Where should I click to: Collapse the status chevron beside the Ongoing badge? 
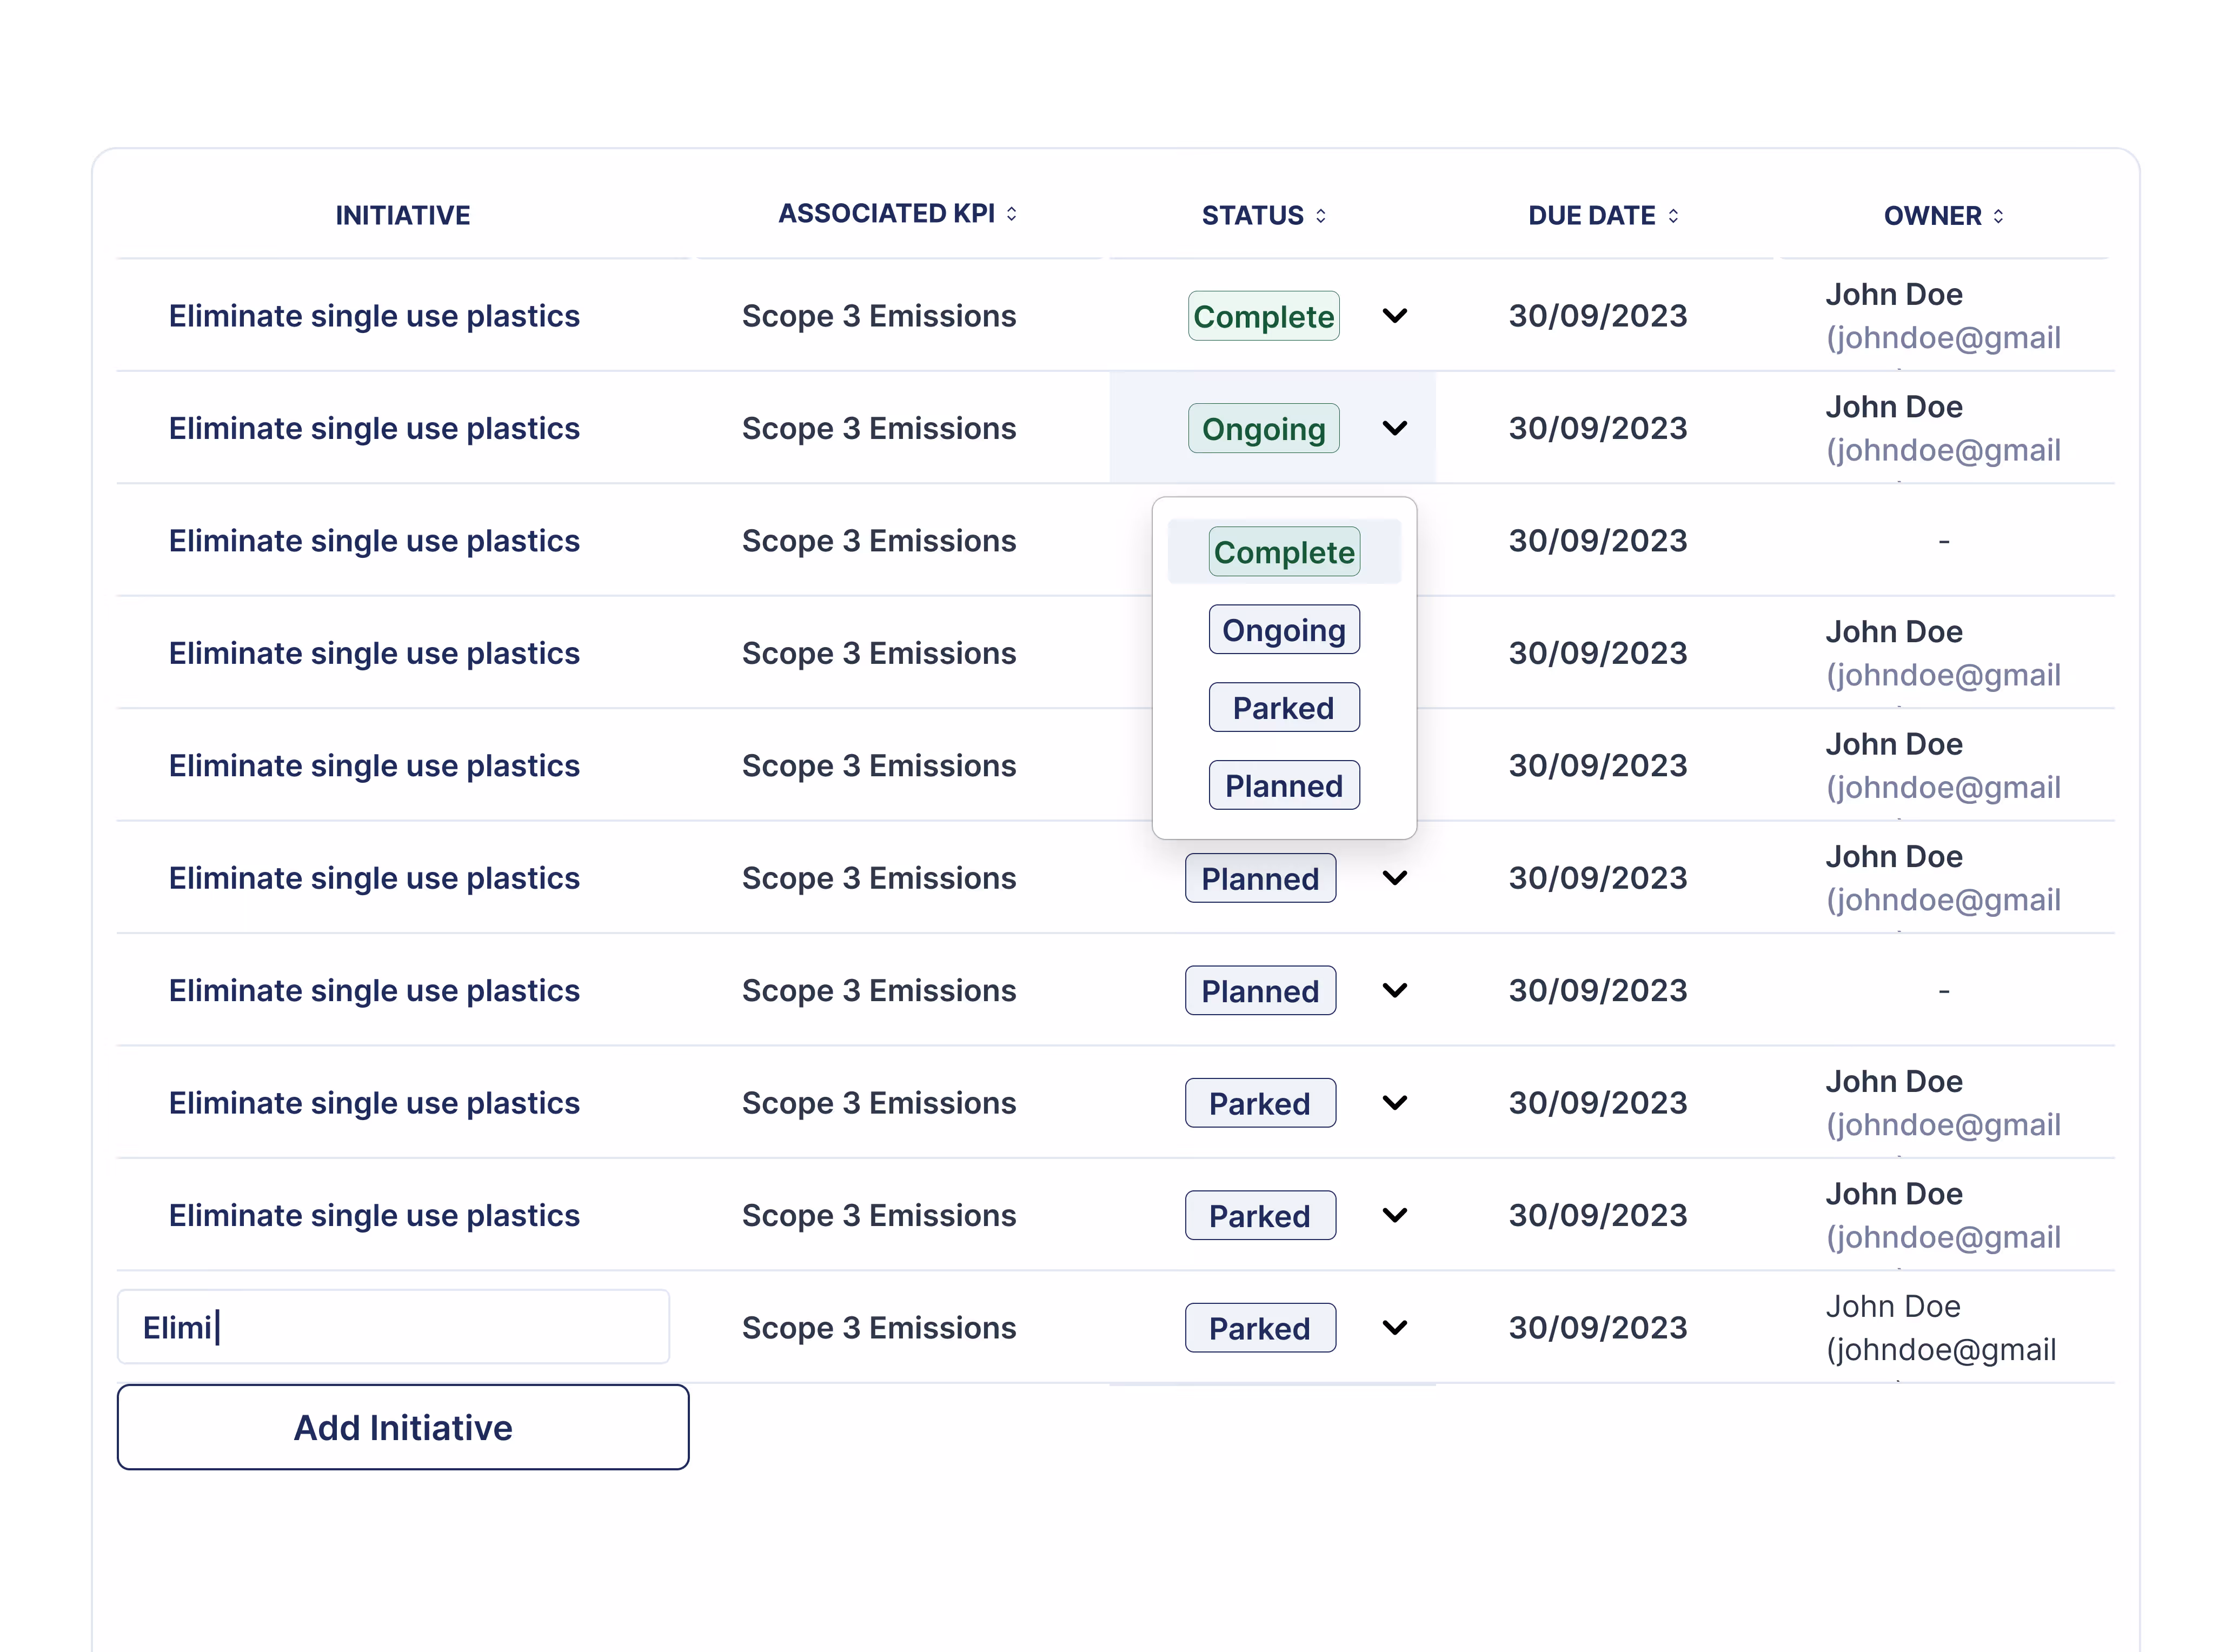(x=1395, y=428)
